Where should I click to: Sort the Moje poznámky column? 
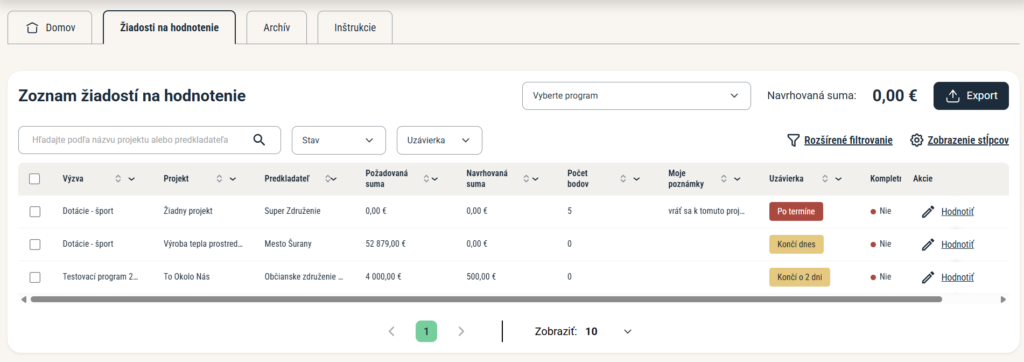[724, 178]
